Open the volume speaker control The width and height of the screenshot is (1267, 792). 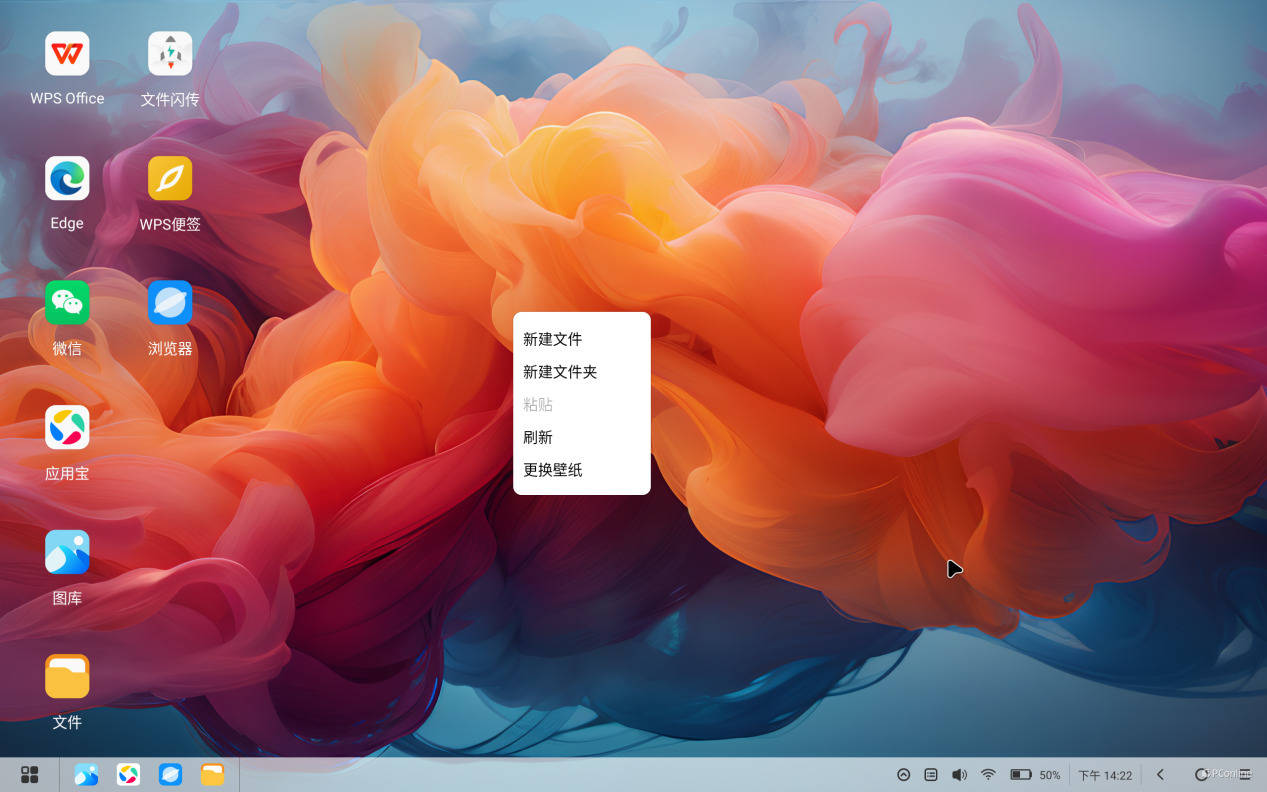(x=959, y=775)
